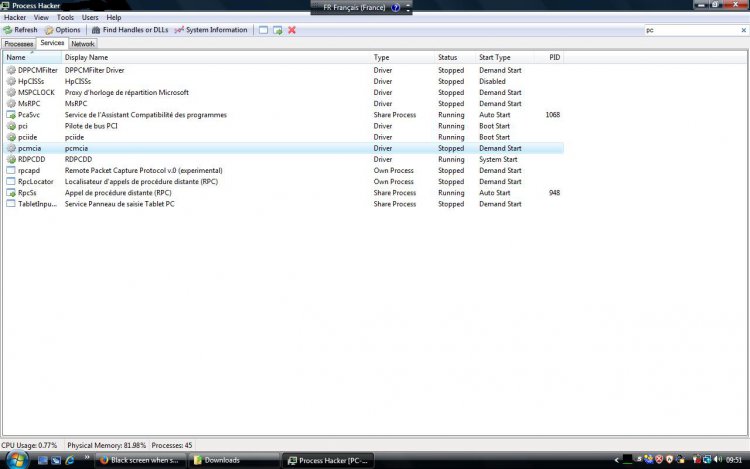Select 'Remote Packet Capture Protocol v.0 (experimental)'

pos(143,170)
